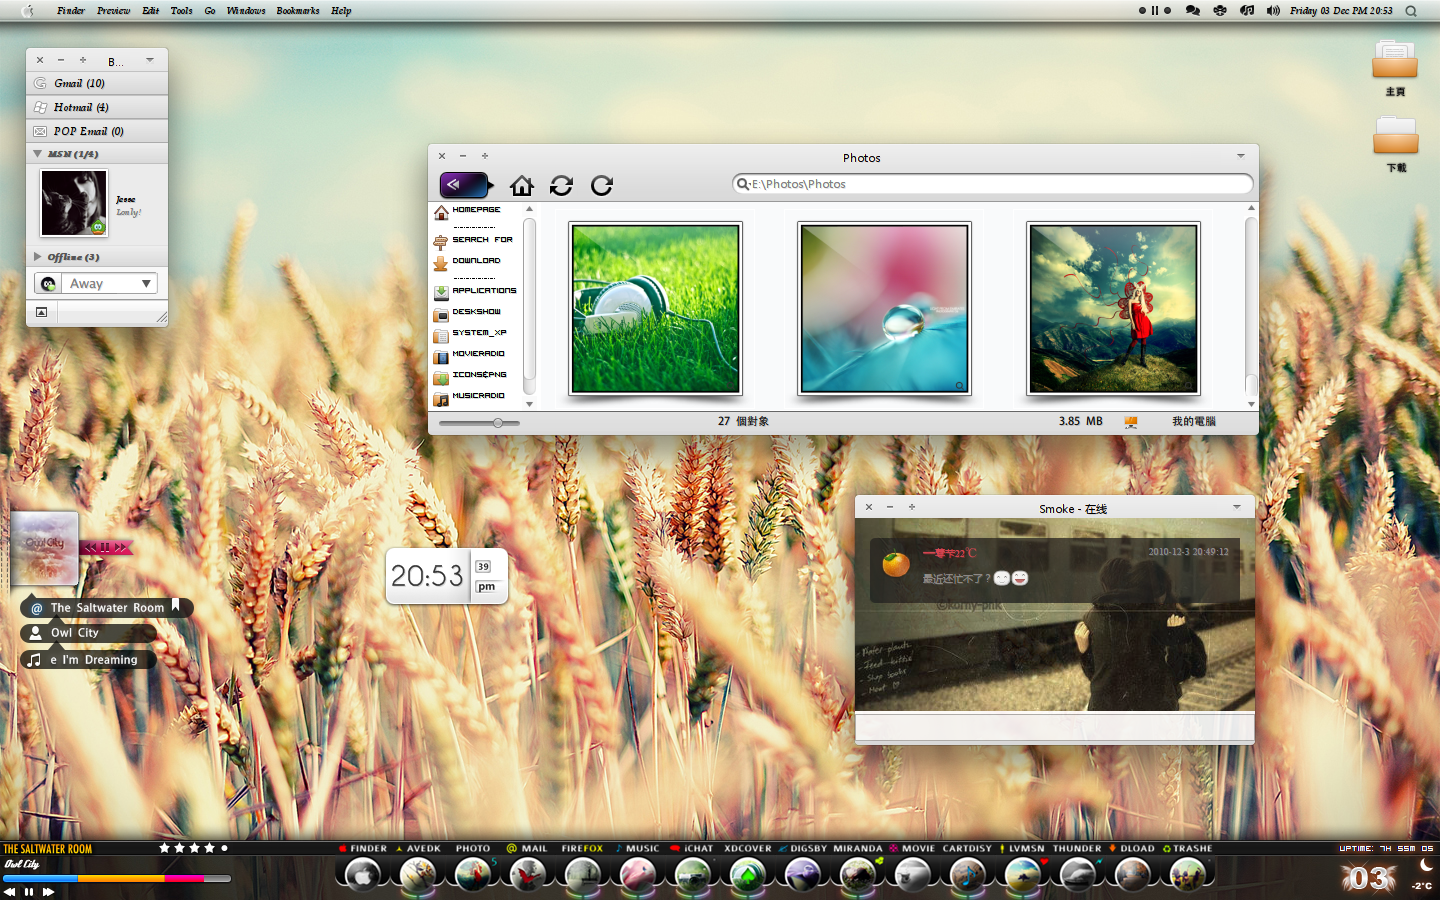
Task: Click the chat bubbles icon in menu bar
Action: (1193, 11)
